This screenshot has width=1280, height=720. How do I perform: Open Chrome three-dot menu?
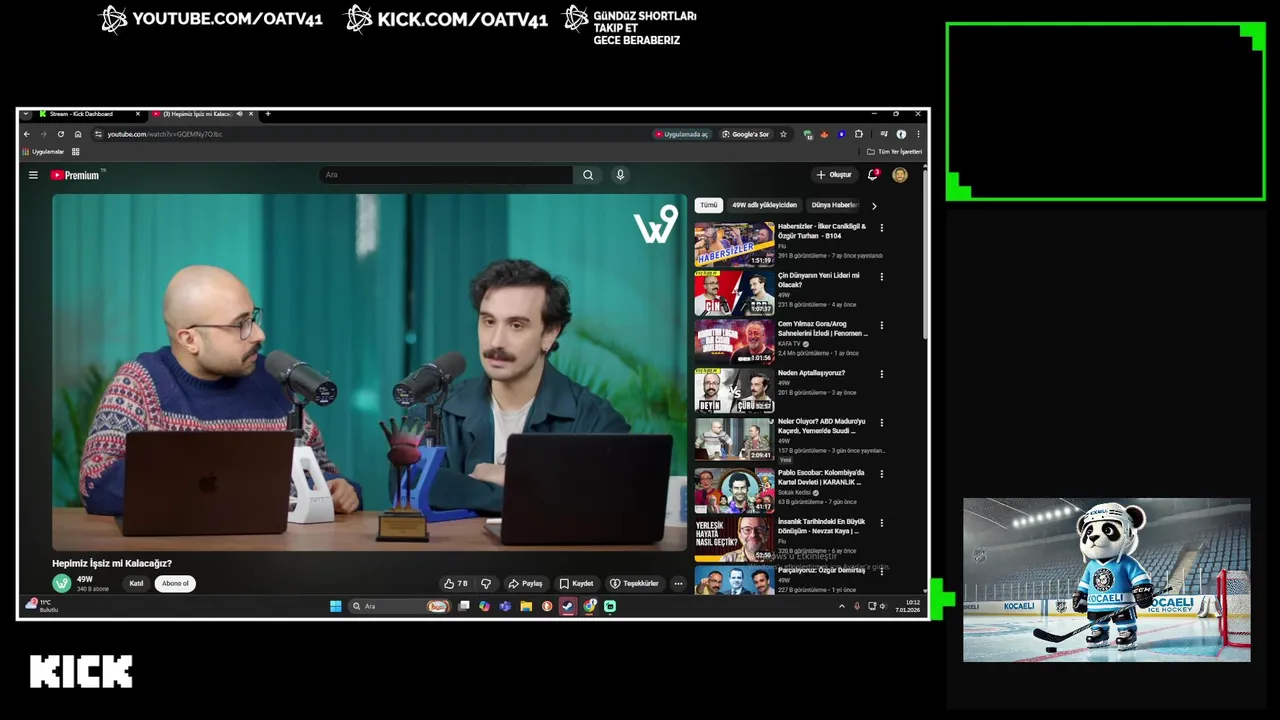click(x=918, y=134)
